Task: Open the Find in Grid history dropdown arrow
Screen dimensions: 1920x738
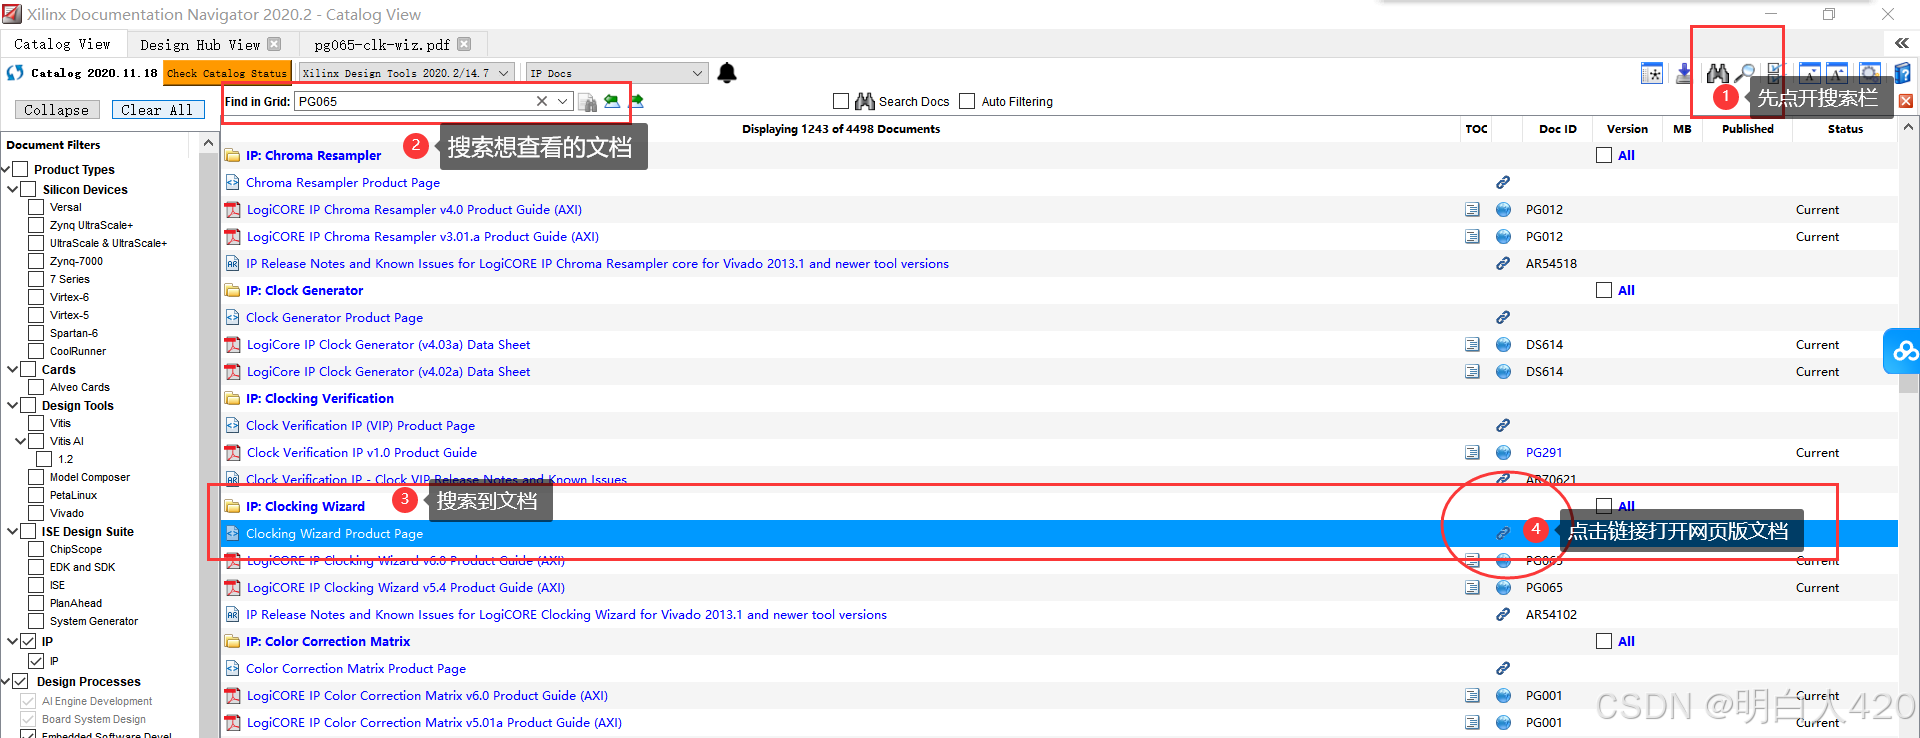Action: [x=563, y=101]
